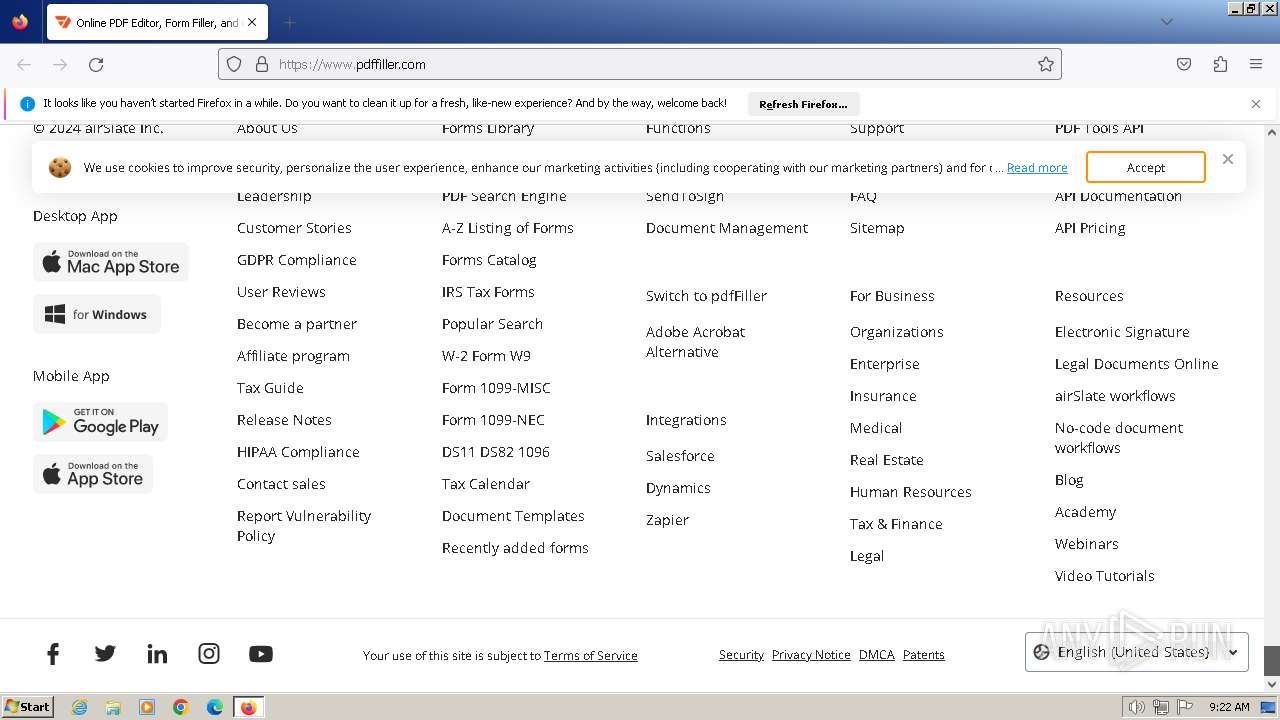Click the for Windows download badge
1280x720 pixels.
(x=97, y=314)
